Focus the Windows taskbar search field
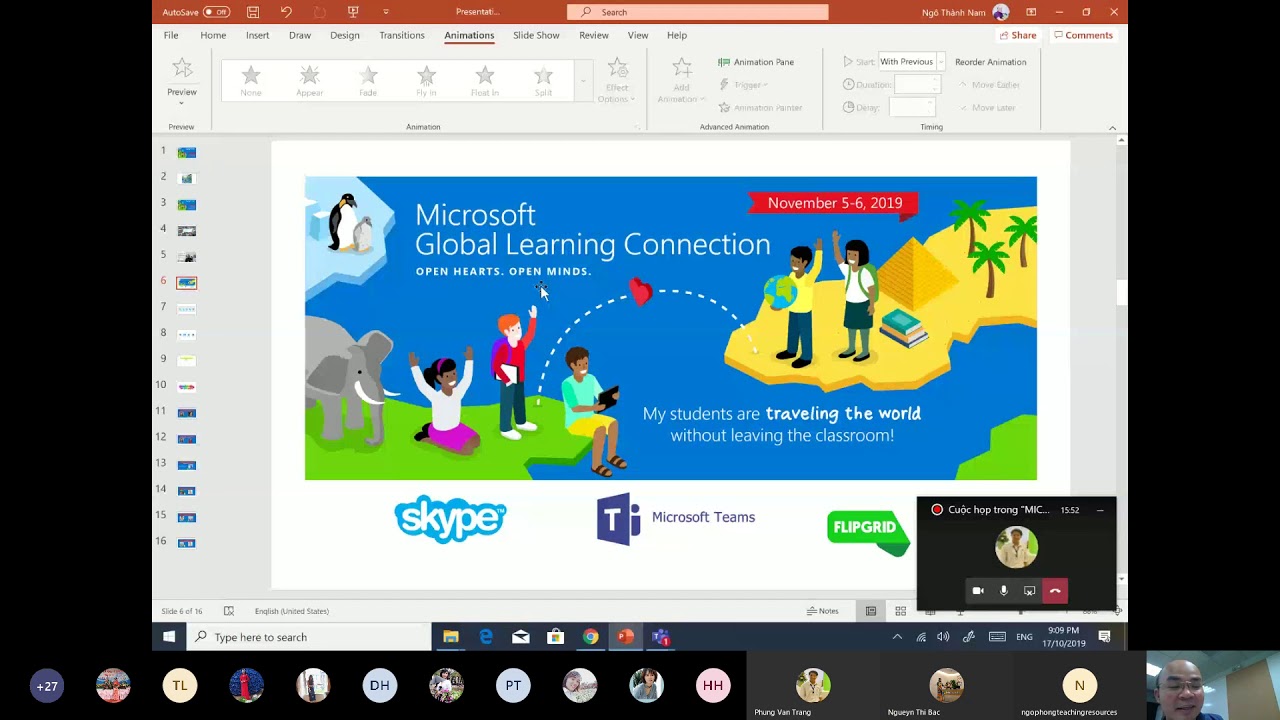Image resolution: width=1280 pixels, height=720 pixels. (308, 637)
